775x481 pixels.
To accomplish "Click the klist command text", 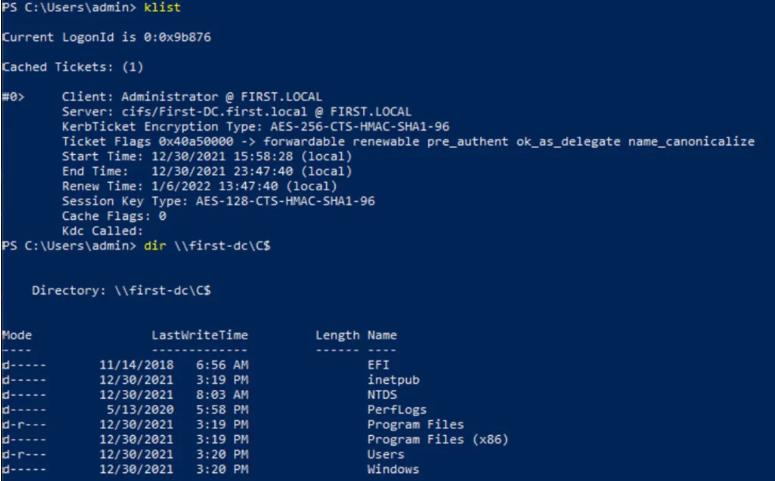I will (x=162, y=7).
